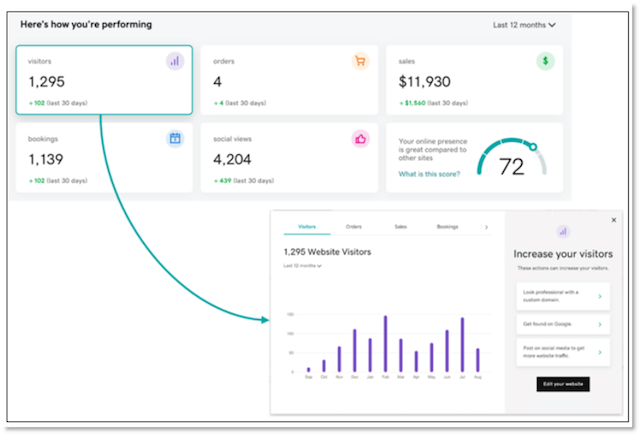640x435 pixels.
Task: Click the Edit your website button
Action: (x=563, y=384)
